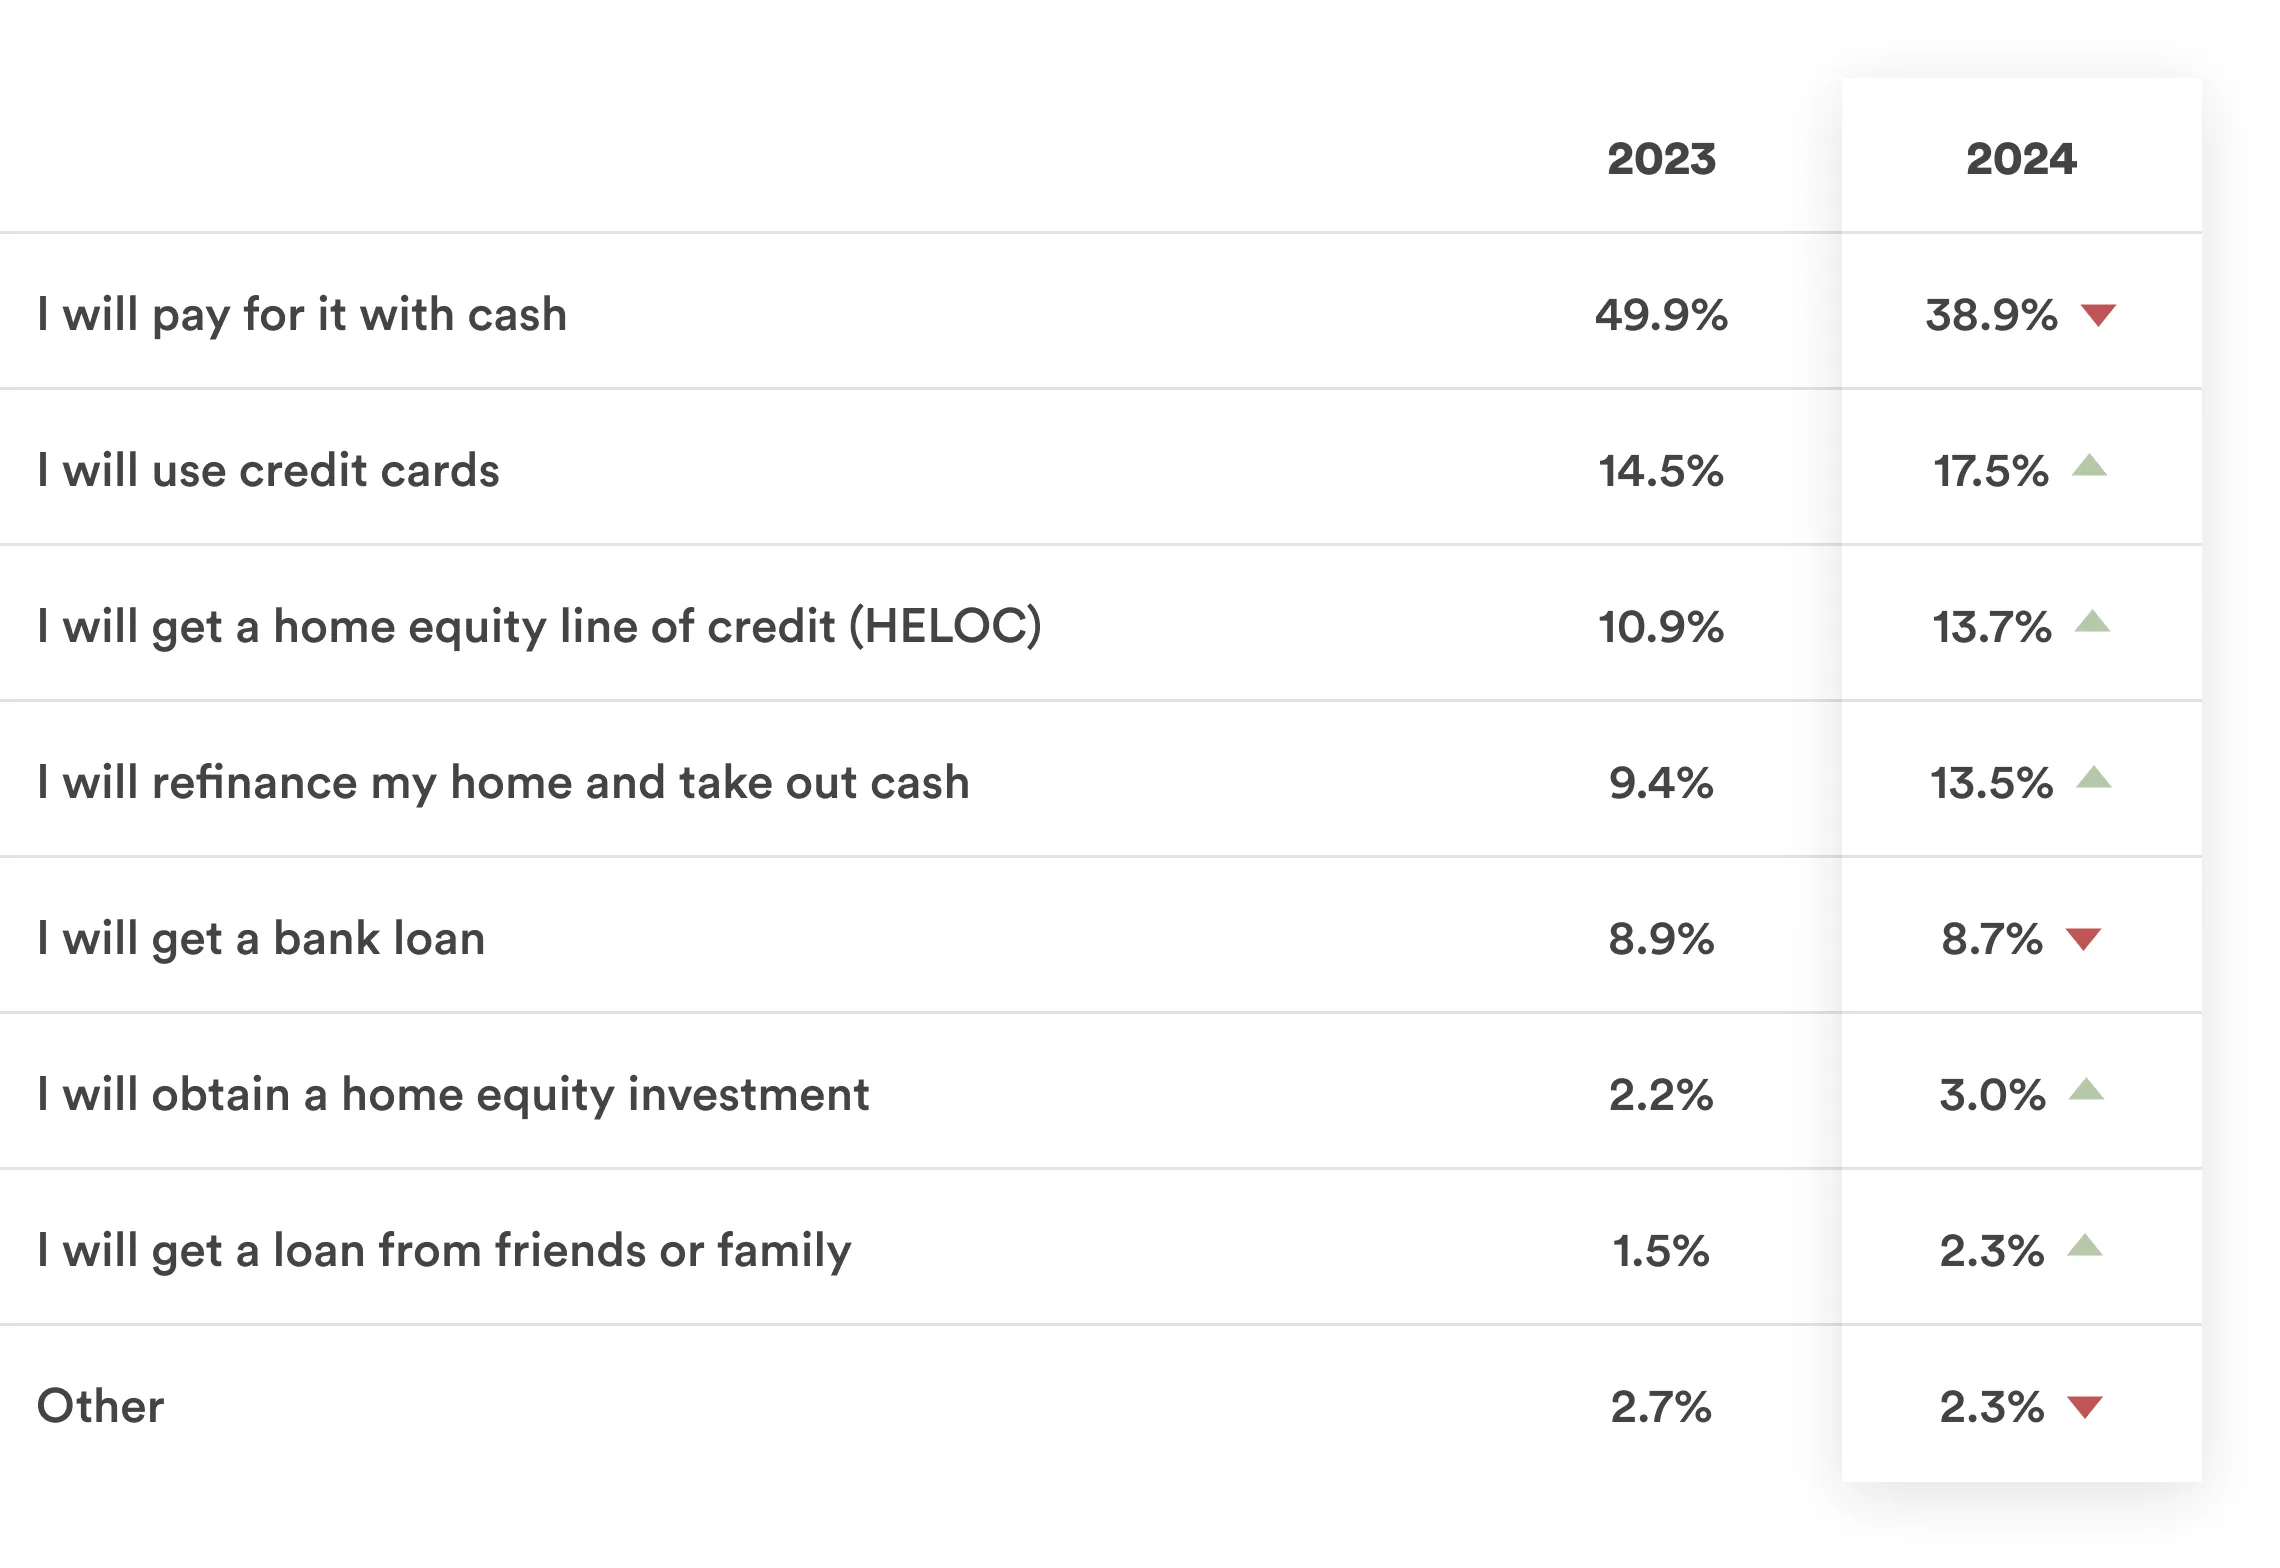Click the red down arrow beside 8.7%
The width and height of the screenshot is (2280, 1568).
(2084, 939)
